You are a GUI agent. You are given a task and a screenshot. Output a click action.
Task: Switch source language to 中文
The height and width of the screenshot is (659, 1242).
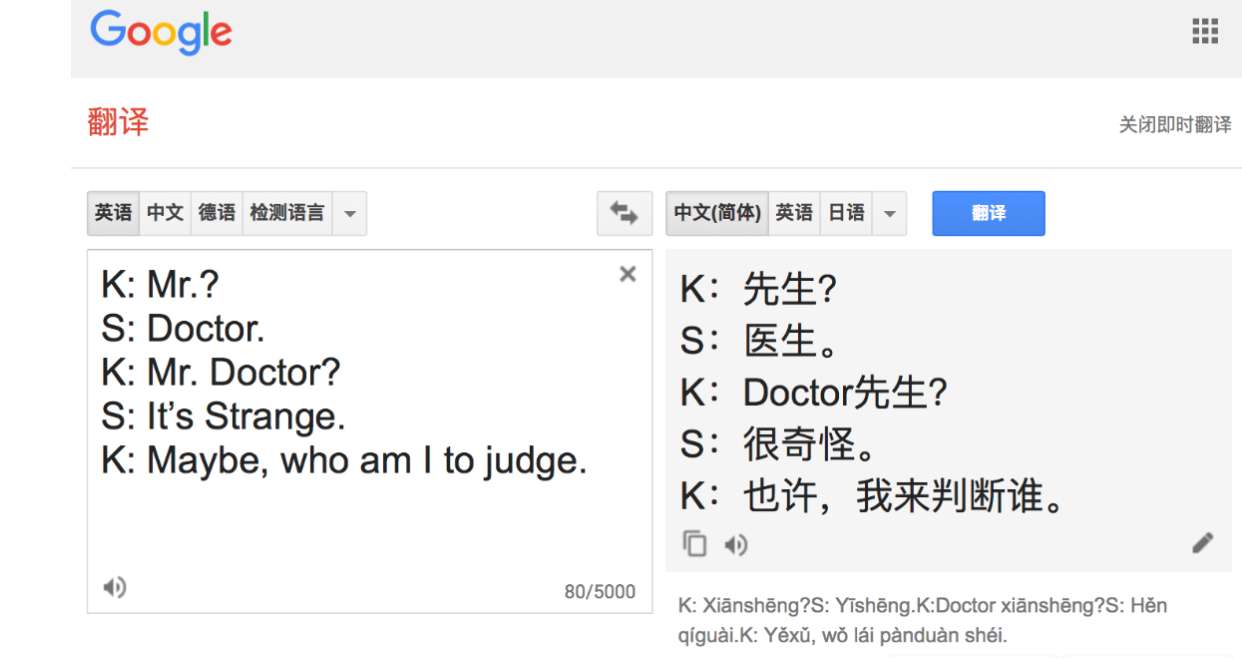(x=164, y=213)
